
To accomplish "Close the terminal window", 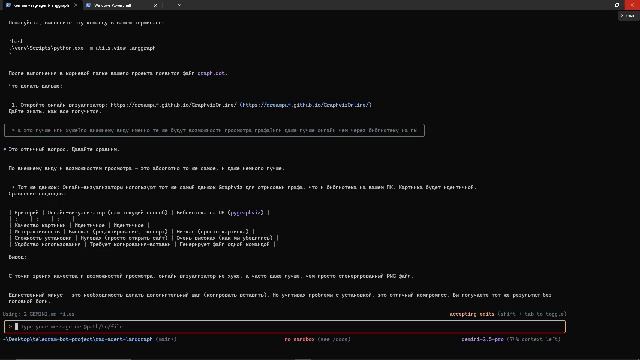I will pyautogui.click(x=632, y=5).
